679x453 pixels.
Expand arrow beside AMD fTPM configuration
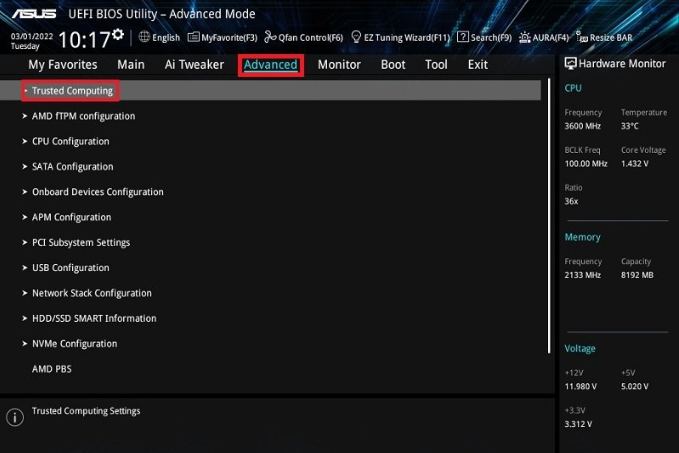click(x=25, y=116)
